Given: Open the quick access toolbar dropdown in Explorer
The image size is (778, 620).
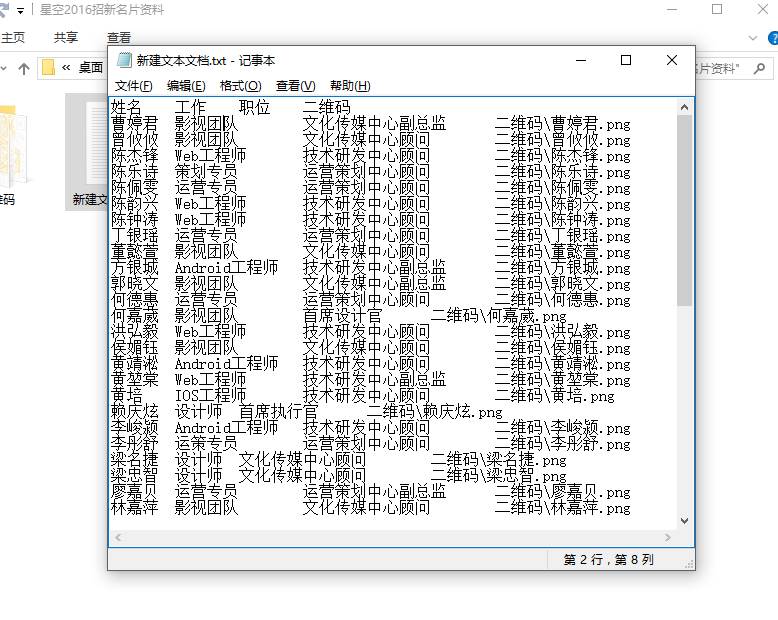Looking at the screenshot, I should pos(20,10).
